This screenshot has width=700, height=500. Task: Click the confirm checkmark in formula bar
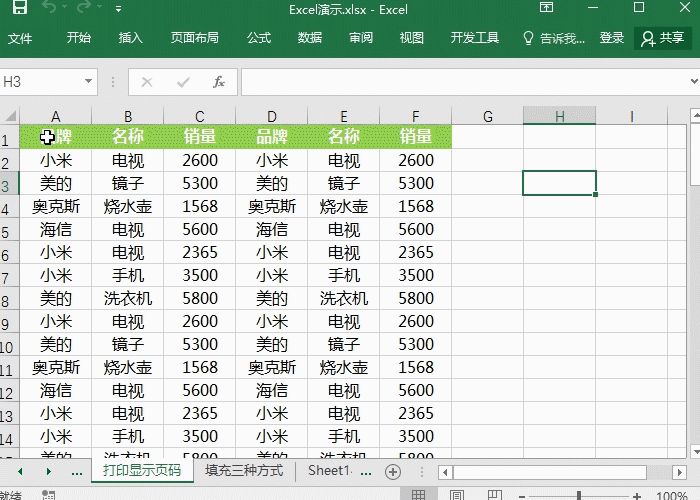tap(183, 82)
